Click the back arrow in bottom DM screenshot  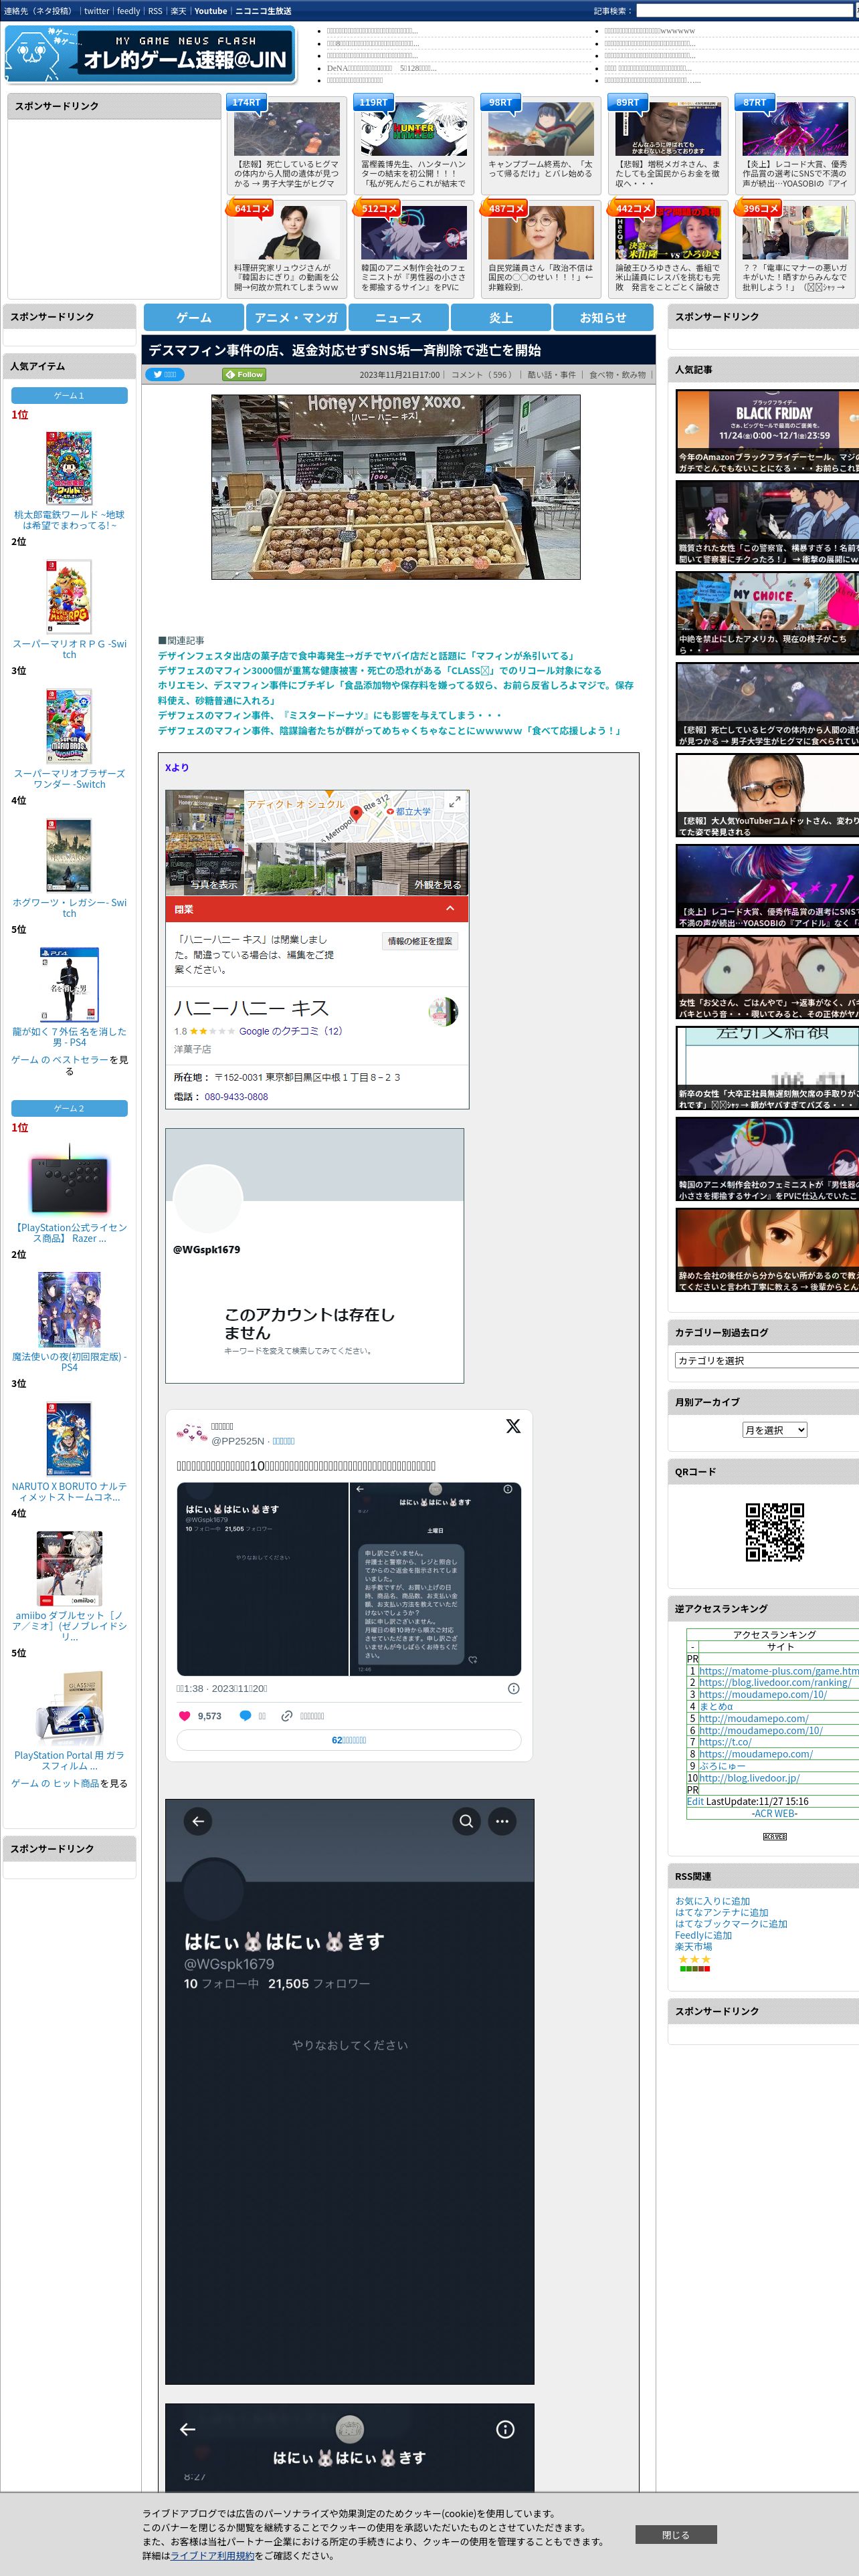(187, 2429)
